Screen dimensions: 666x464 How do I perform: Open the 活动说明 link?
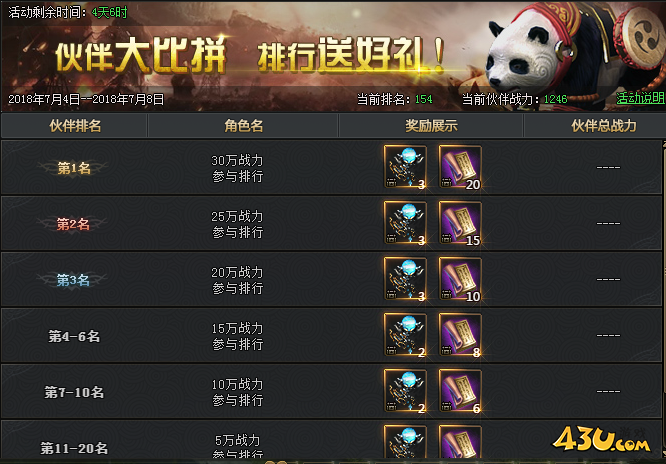click(x=641, y=98)
